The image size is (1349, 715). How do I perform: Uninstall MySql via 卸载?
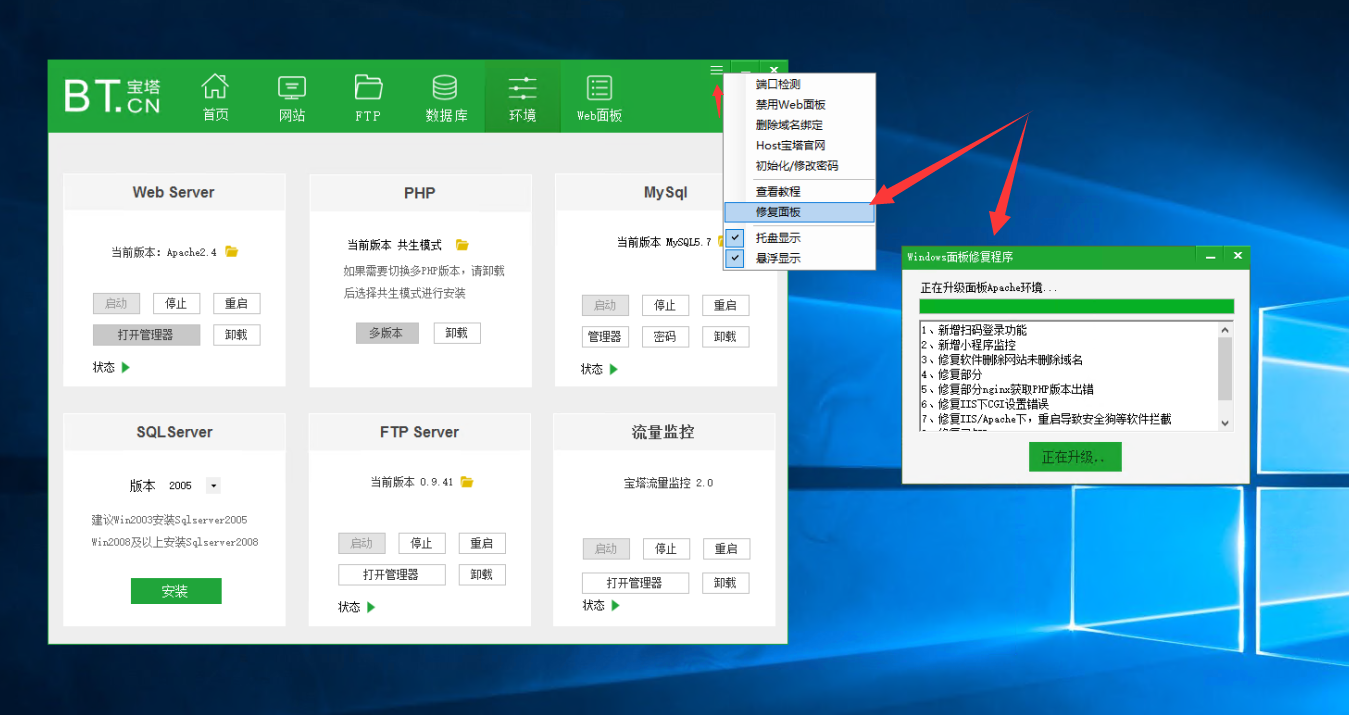coord(725,337)
